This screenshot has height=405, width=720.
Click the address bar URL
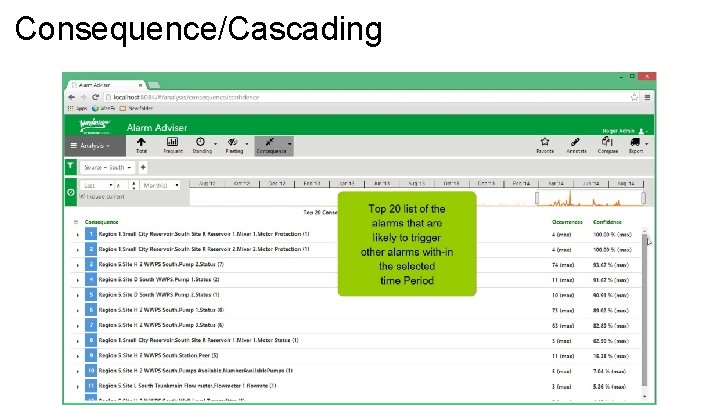[186, 97]
